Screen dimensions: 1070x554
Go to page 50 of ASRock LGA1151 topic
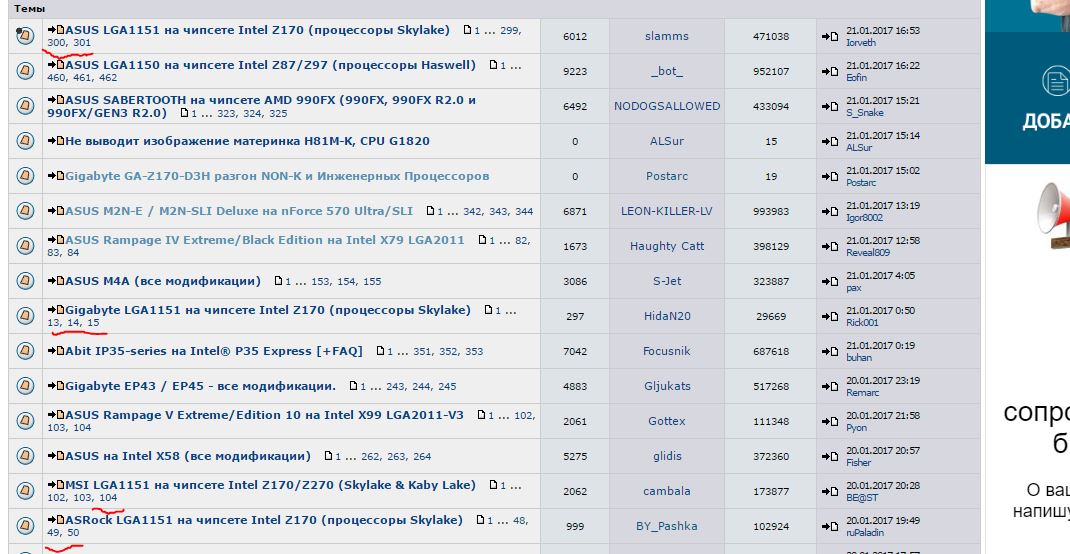point(74,533)
